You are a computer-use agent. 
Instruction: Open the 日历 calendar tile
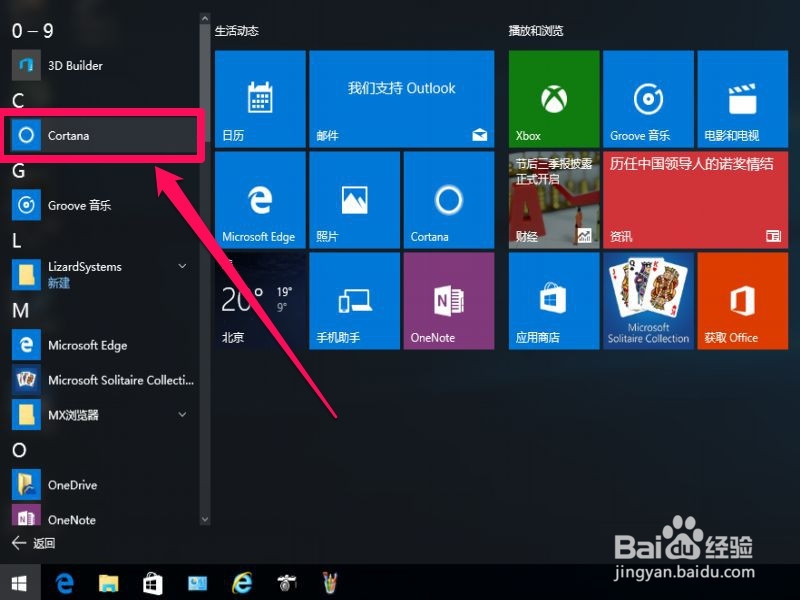[260, 99]
